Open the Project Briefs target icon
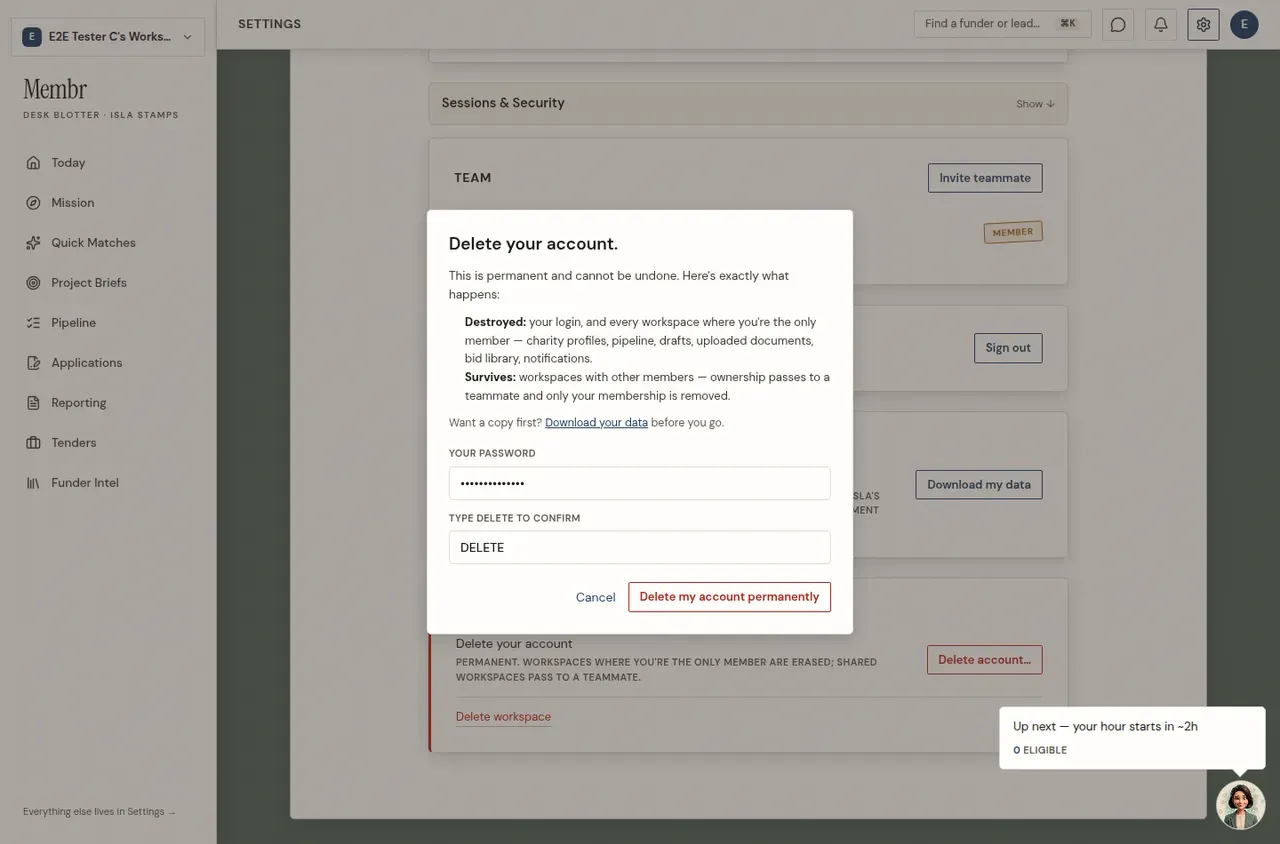Viewport: 1280px width, 844px height. coord(33,283)
